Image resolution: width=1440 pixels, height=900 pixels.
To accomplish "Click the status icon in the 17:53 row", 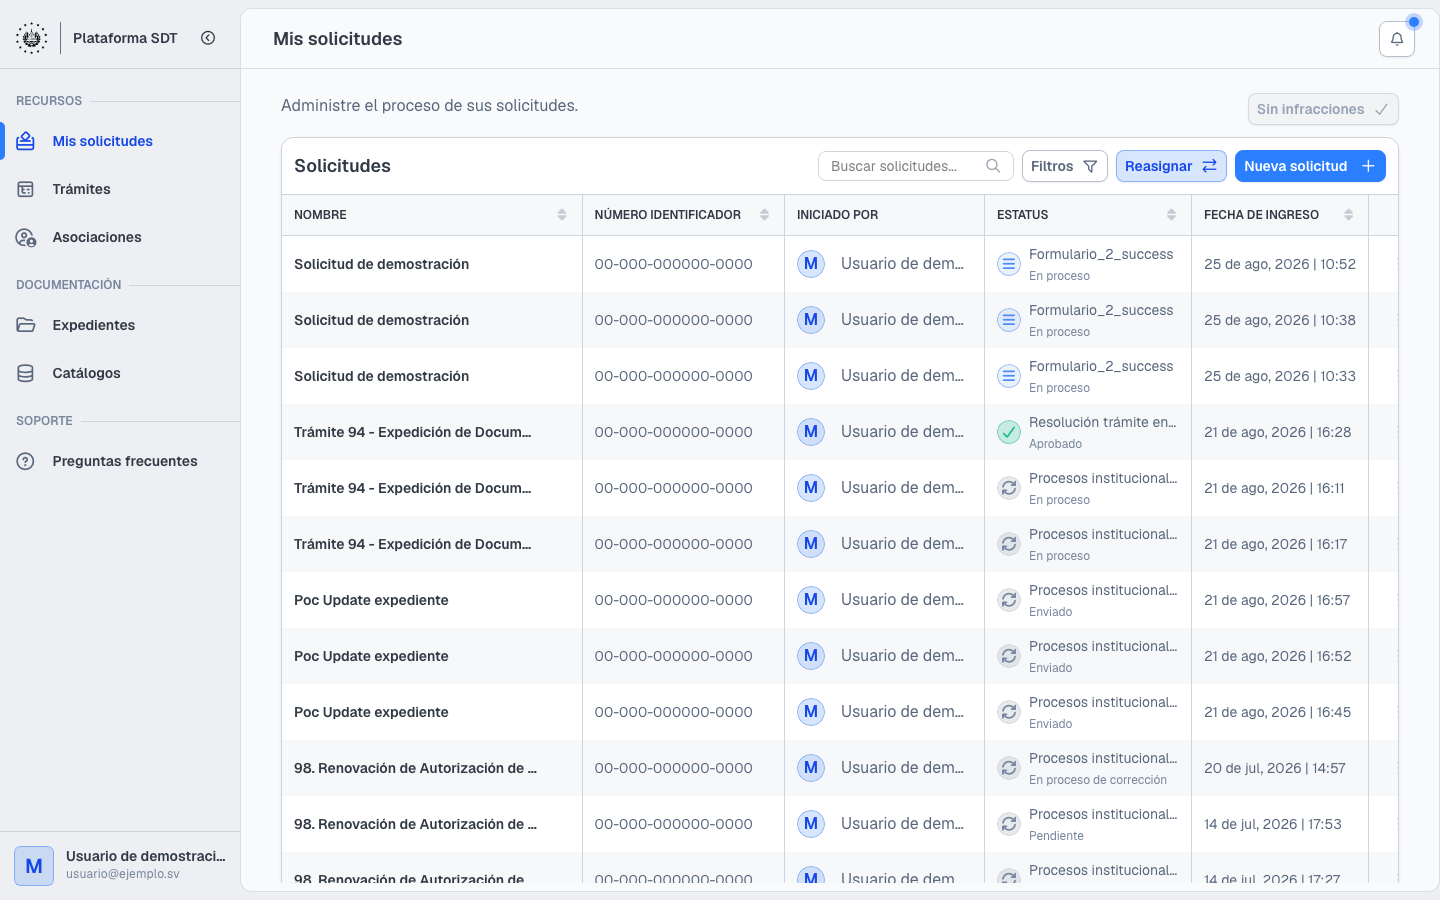I will point(1009,824).
